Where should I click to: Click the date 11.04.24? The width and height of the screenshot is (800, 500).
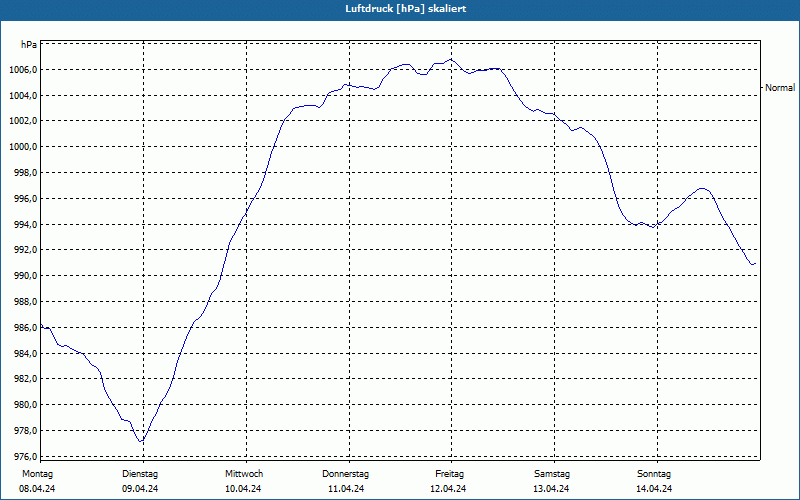[x=346, y=489]
